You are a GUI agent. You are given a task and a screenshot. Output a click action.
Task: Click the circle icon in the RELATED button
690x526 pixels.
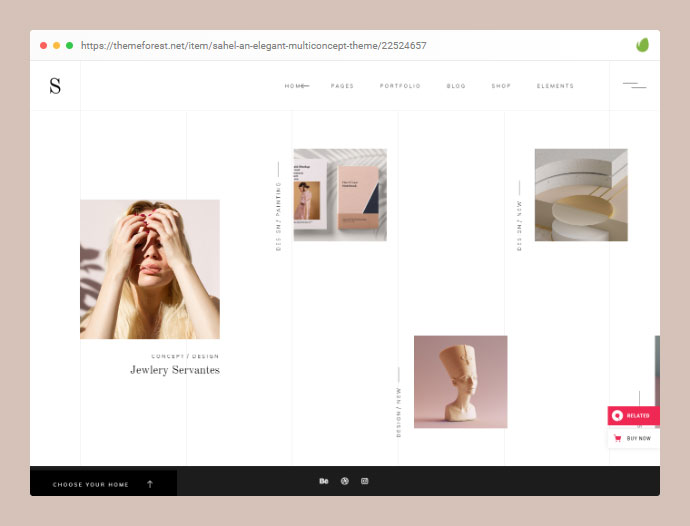[x=617, y=416]
